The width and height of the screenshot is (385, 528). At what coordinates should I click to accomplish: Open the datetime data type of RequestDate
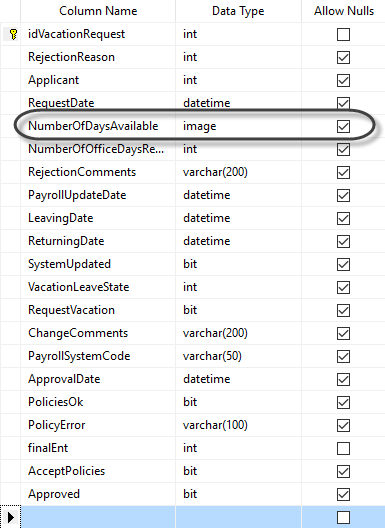pyautogui.click(x=238, y=103)
